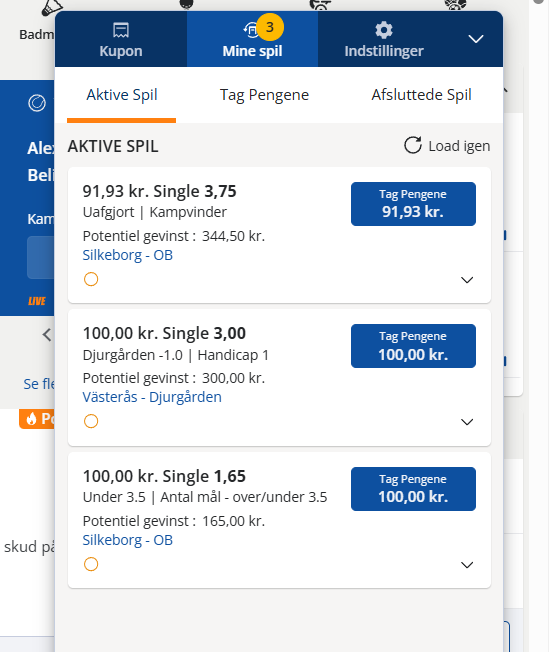The image size is (552, 652).
Task: Select the Badminton shuttlecock sport icon
Action: tap(52, 7)
